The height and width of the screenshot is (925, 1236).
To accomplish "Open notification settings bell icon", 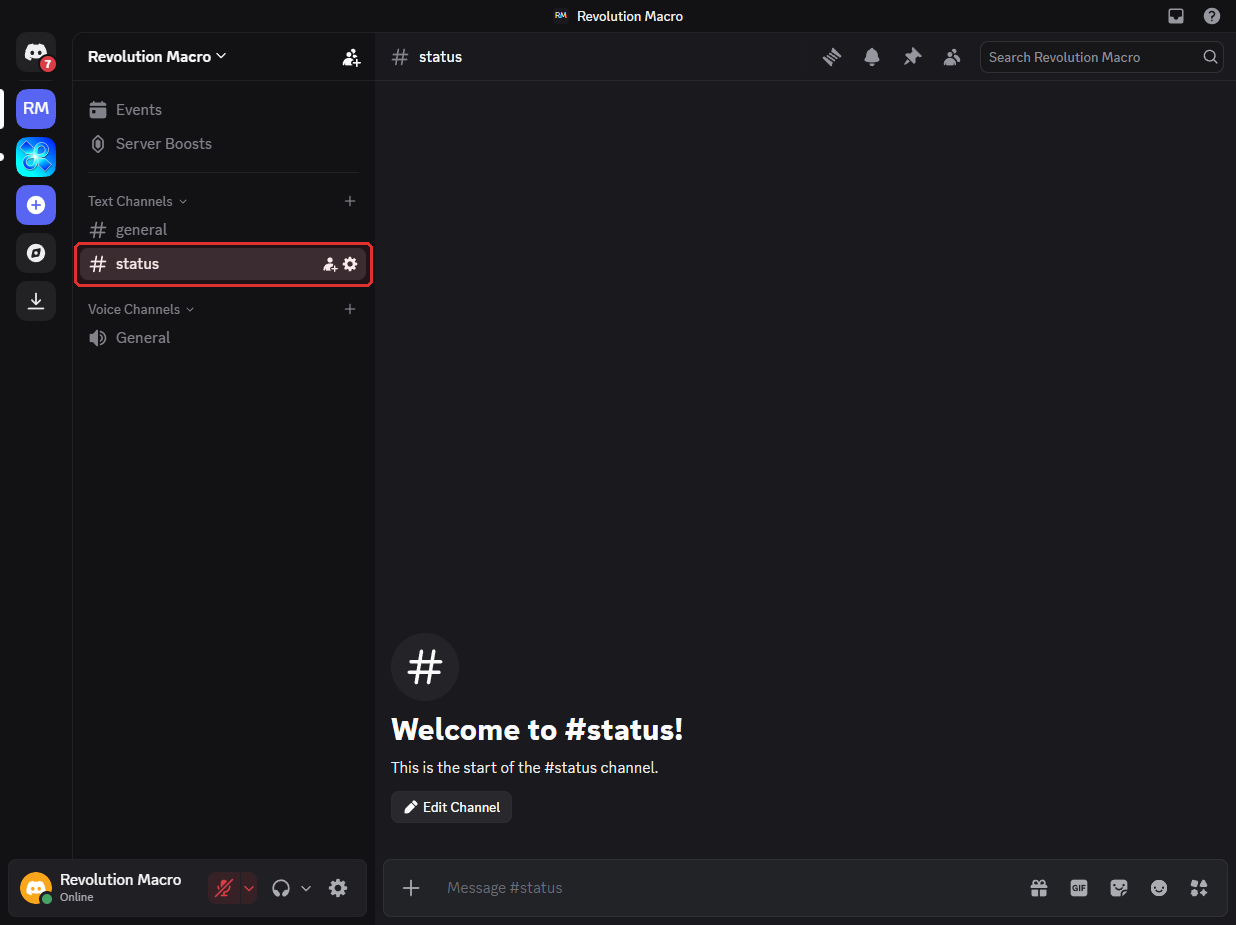I will click(872, 57).
